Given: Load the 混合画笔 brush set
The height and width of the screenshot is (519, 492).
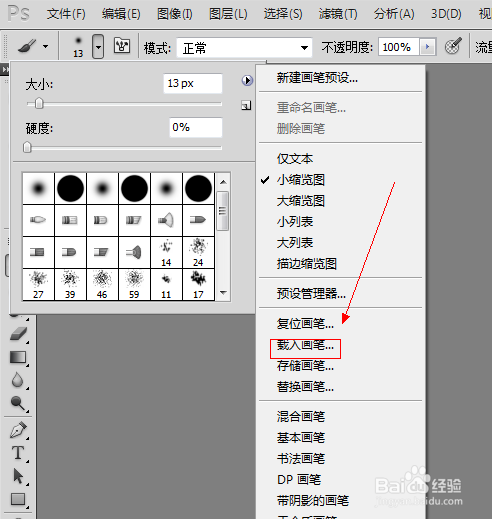Looking at the screenshot, I should [x=301, y=416].
